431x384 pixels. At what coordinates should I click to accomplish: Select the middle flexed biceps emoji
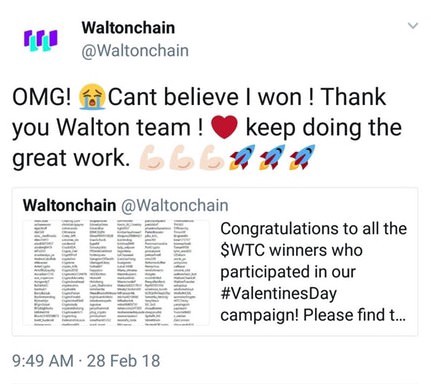pos(182,158)
